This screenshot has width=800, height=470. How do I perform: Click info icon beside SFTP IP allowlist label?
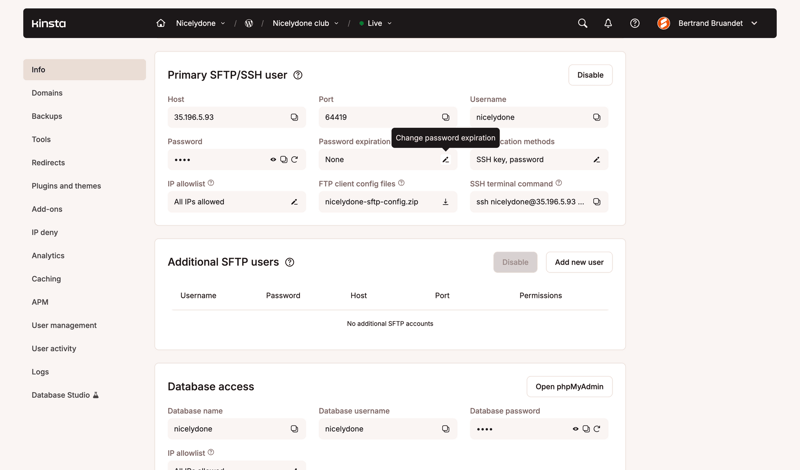pos(211,183)
